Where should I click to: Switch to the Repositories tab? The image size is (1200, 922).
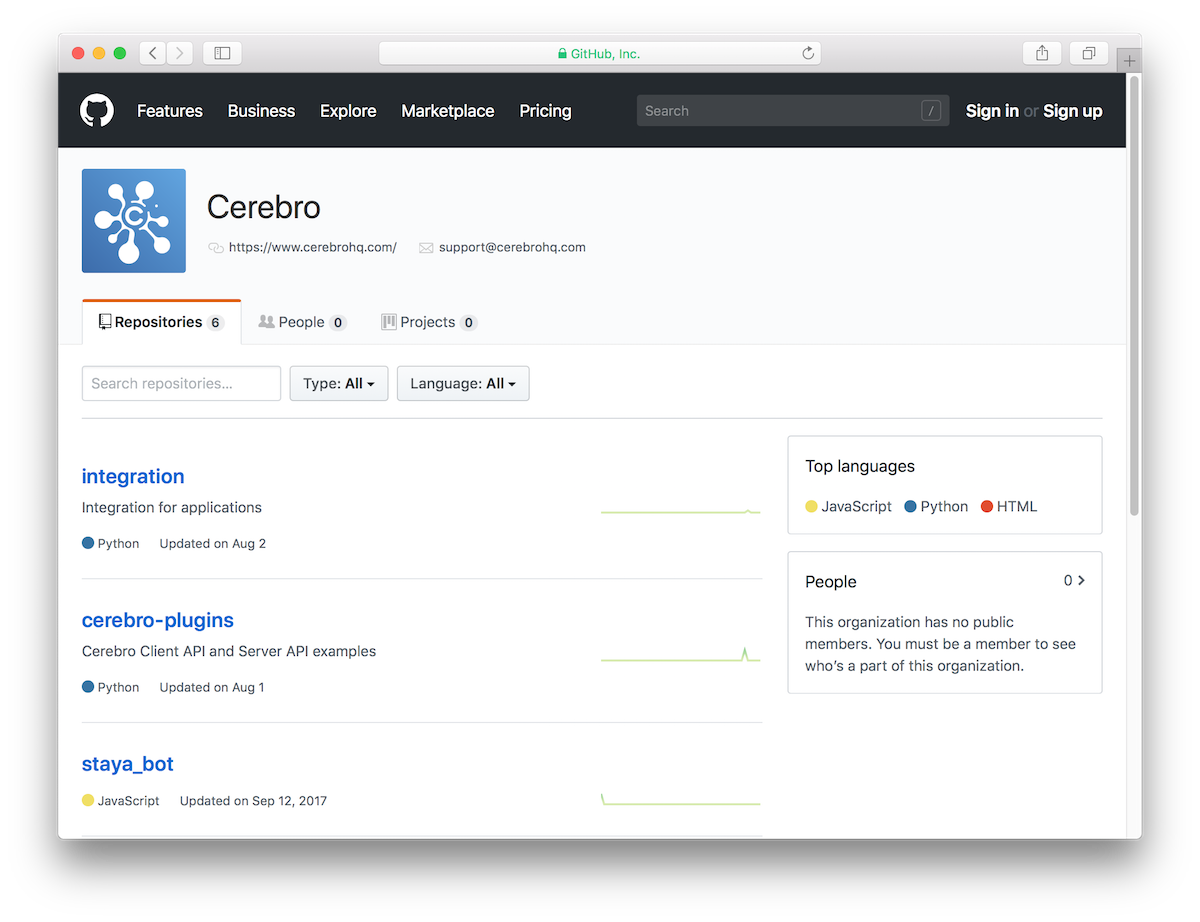[x=162, y=322]
